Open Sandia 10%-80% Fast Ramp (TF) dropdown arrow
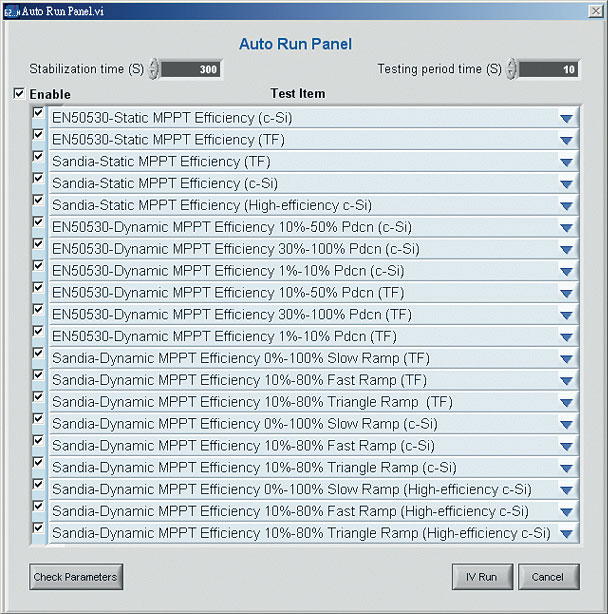This screenshot has width=608, height=614. 567,381
